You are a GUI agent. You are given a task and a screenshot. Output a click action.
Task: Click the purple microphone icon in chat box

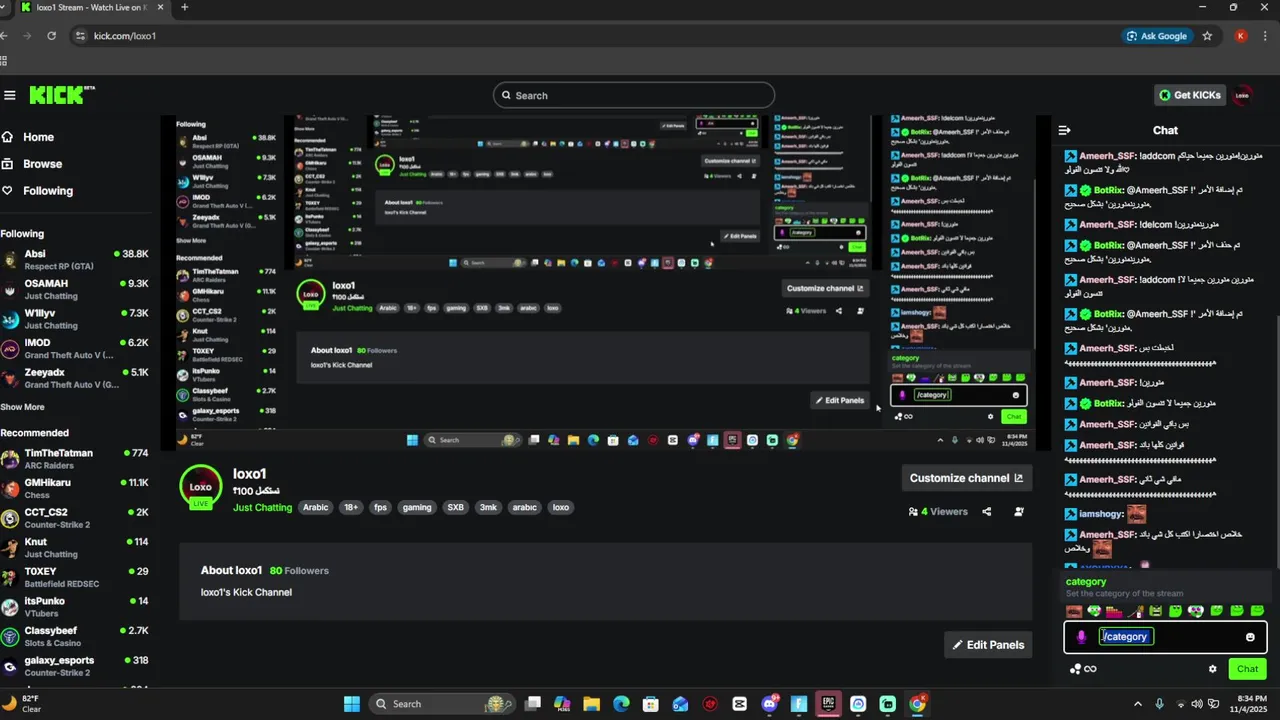(1081, 637)
